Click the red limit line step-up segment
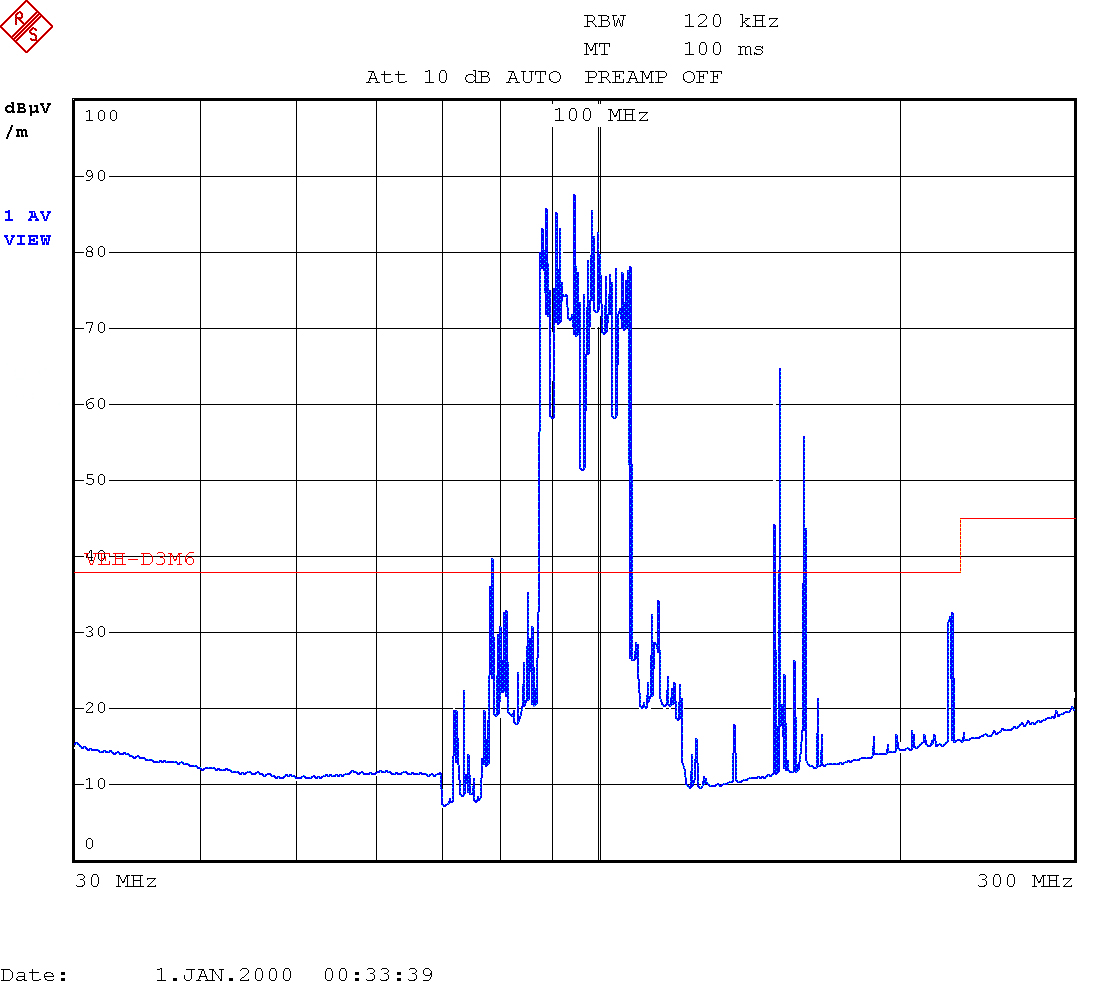1120x986 pixels. [x=961, y=545]
